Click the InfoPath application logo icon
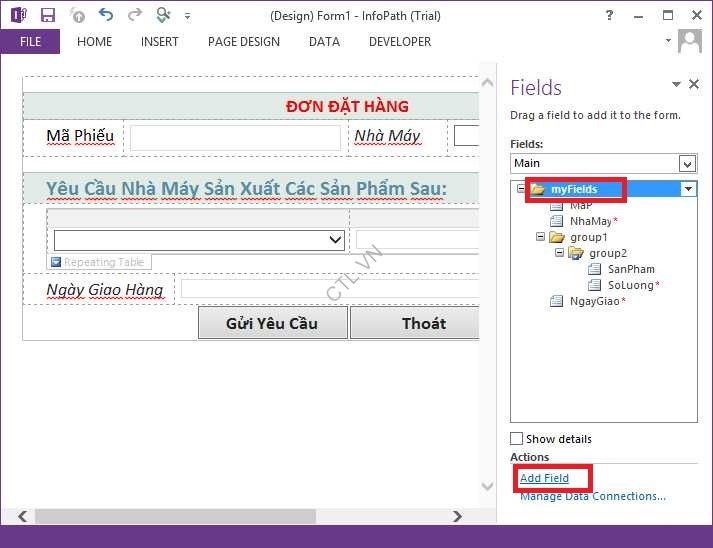The image size is (713, 548). click(18, 15)
